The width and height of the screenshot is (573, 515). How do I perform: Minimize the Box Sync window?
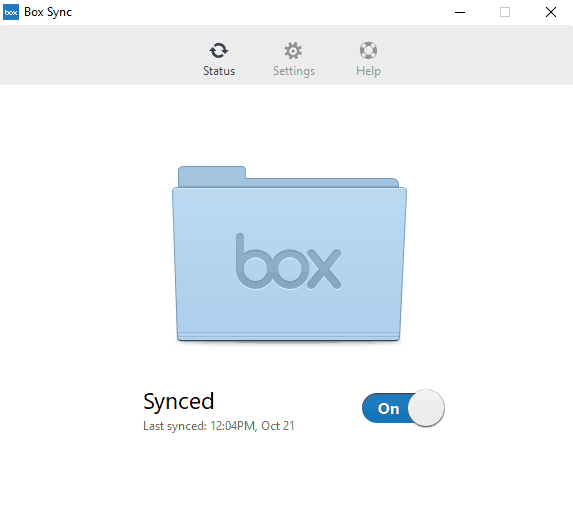click(x=460, y=12)
